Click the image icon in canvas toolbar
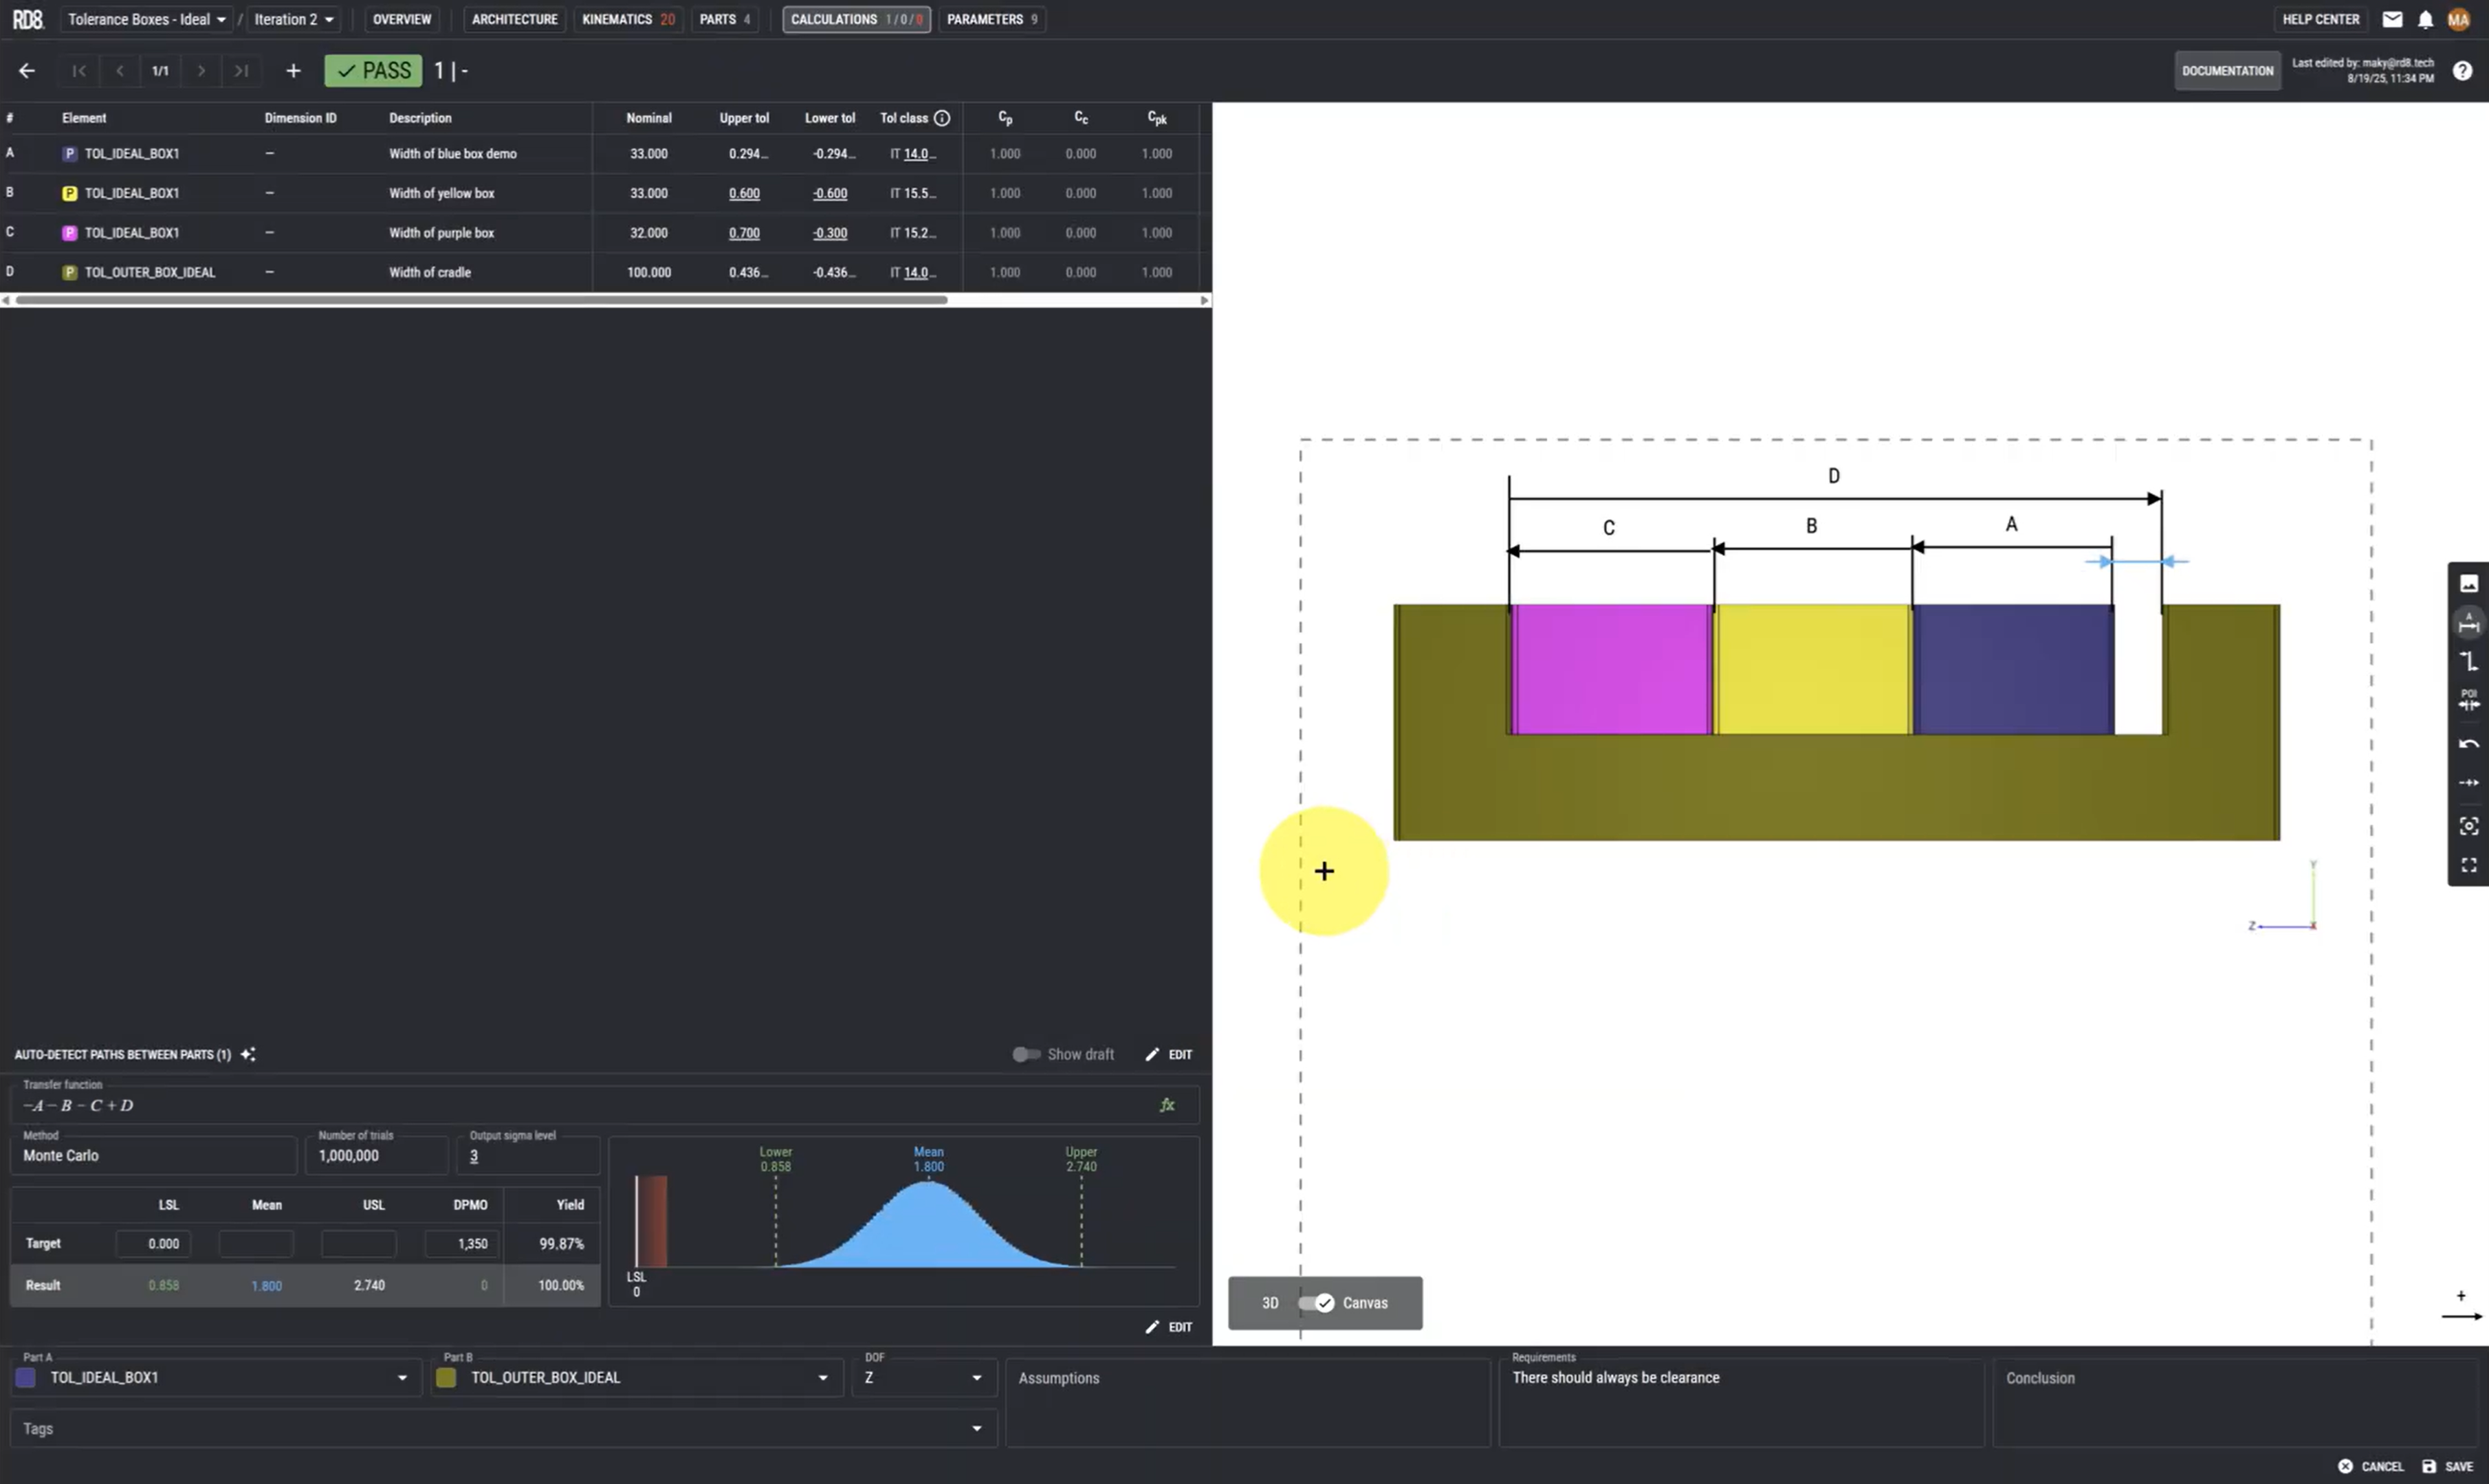Screen dimensions: 2489x1484 (x=2468, y=583)
